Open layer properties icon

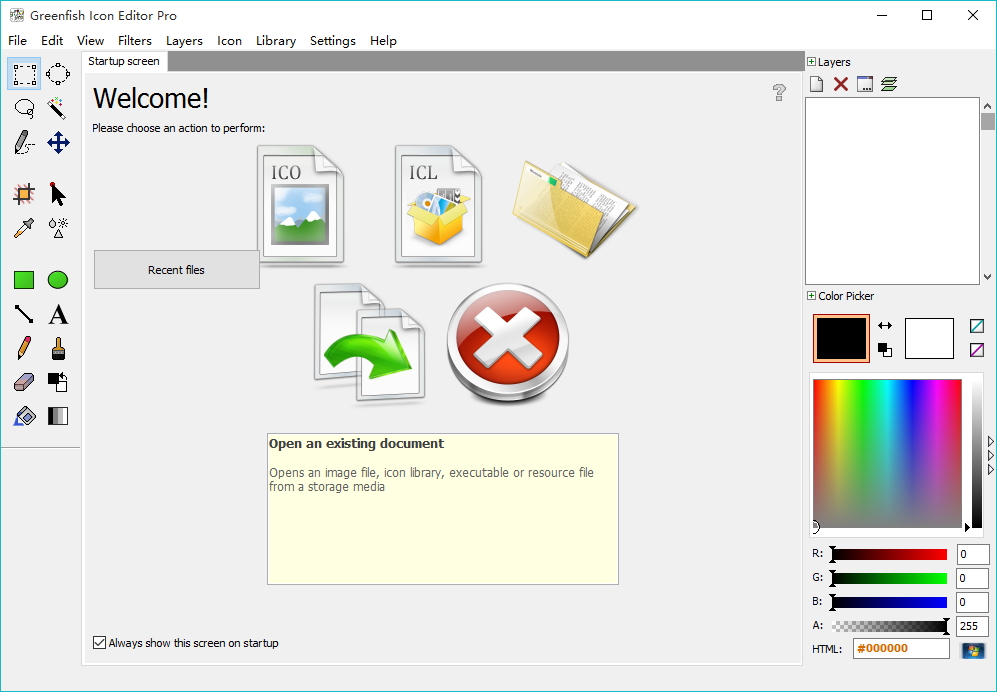[x=865, y=84]
